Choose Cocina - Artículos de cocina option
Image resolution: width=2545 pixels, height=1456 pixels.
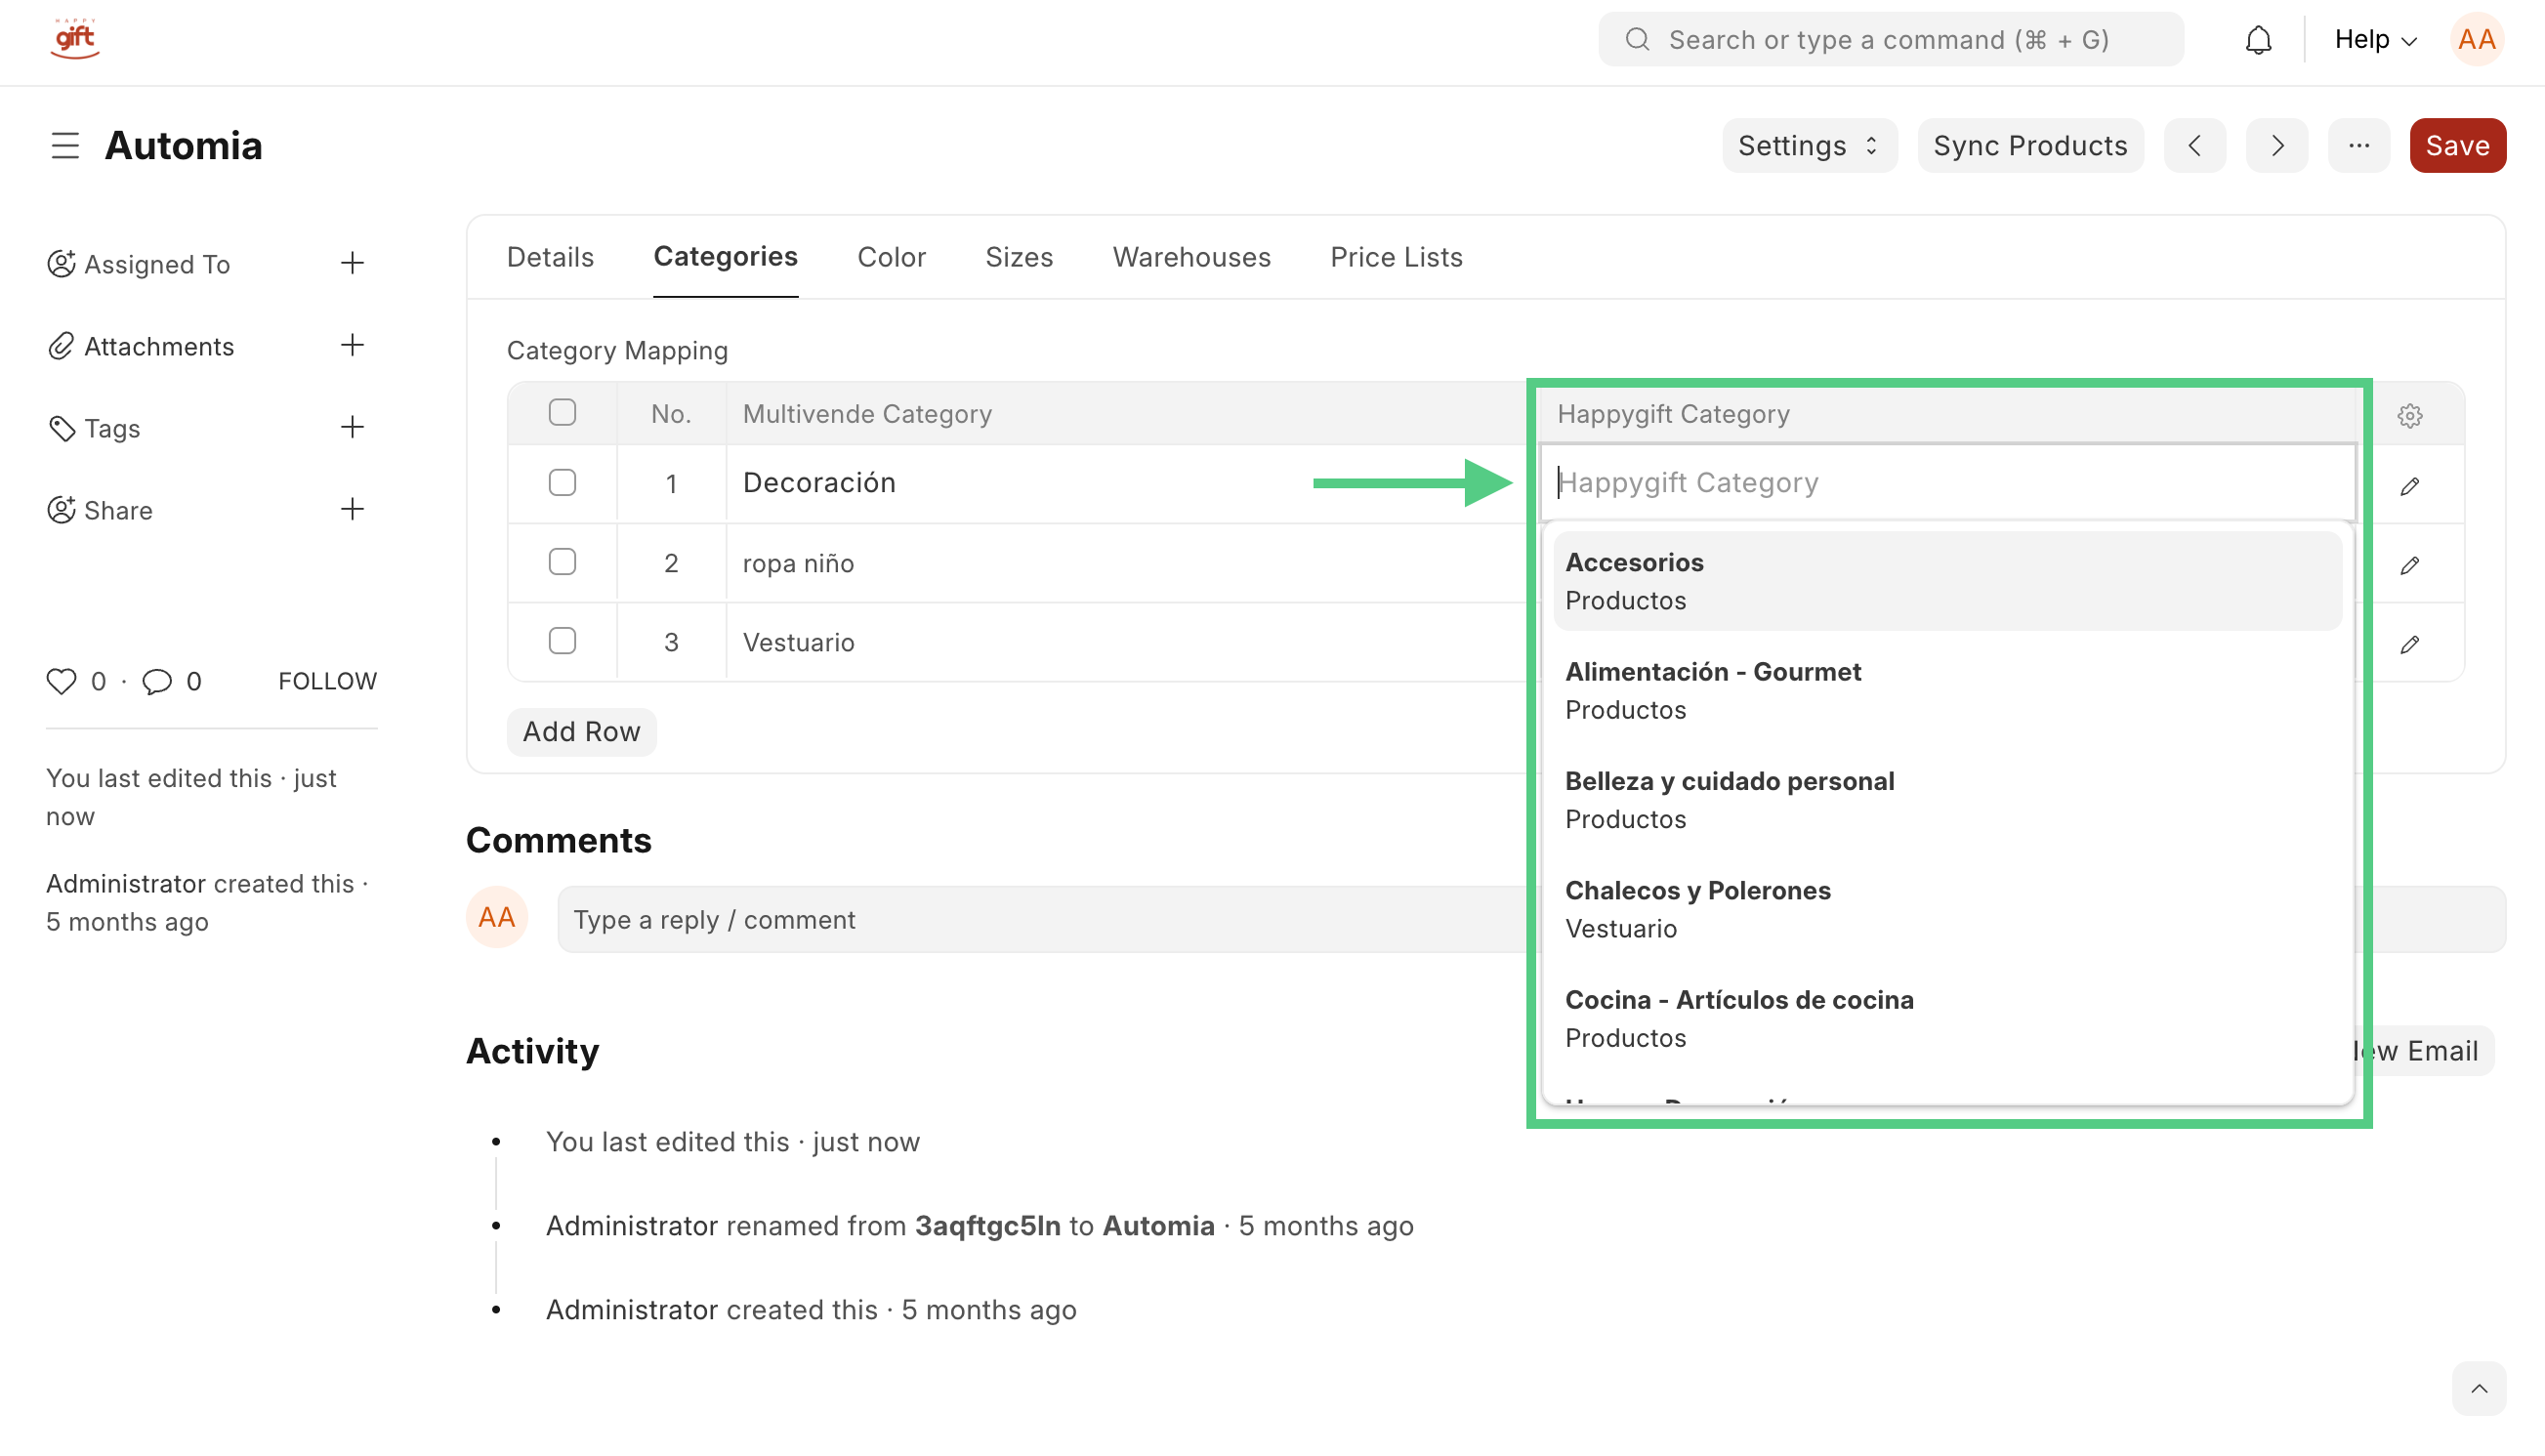coord(1947,1019)
